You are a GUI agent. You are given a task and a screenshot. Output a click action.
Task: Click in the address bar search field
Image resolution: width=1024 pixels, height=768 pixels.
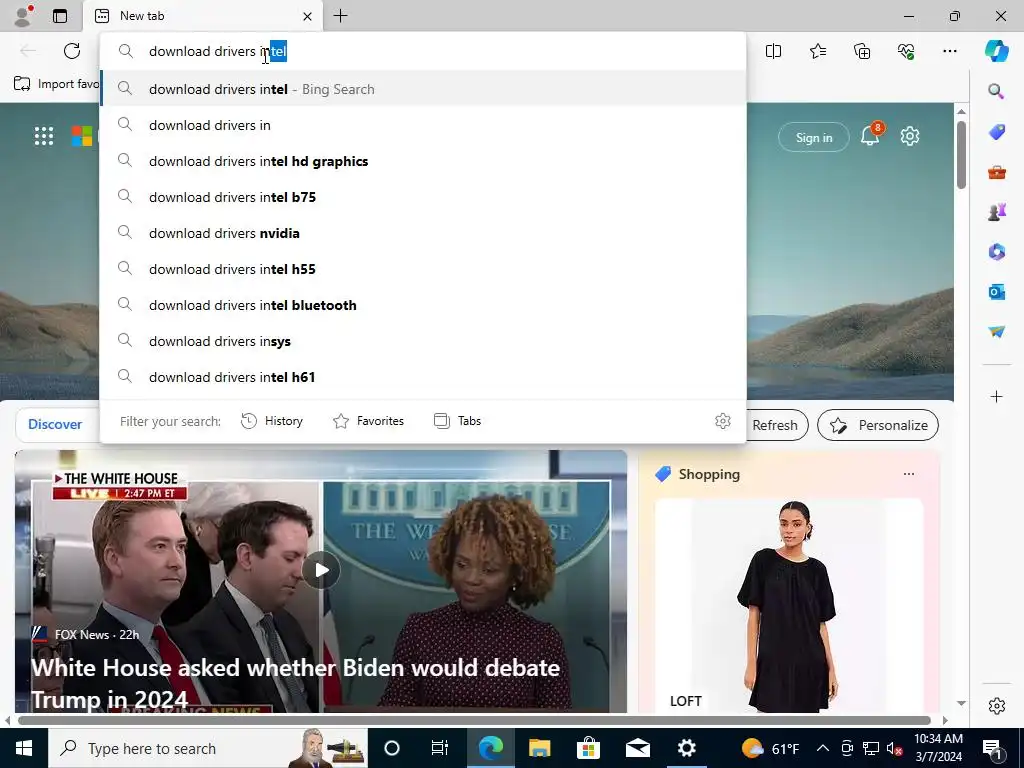click(423, 51)
